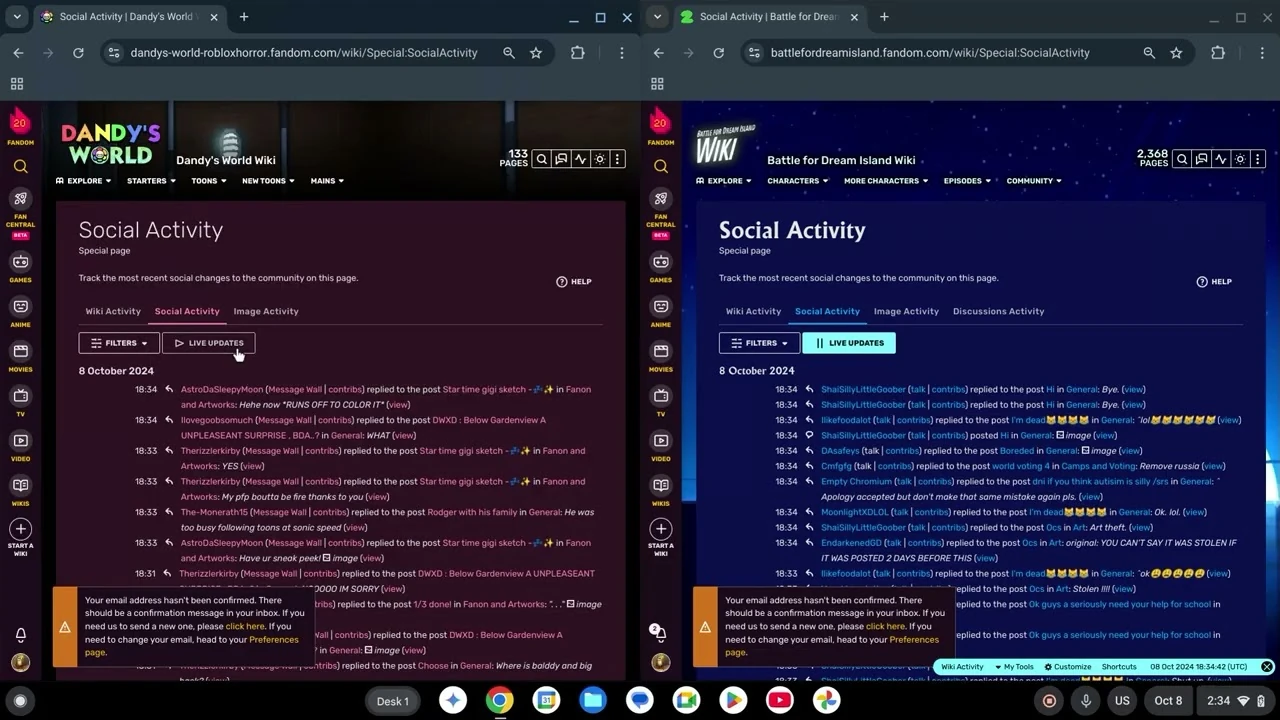Open search on the Battle for Dream Island Wiki
Screen dimensions: 1280x720
1181,159
